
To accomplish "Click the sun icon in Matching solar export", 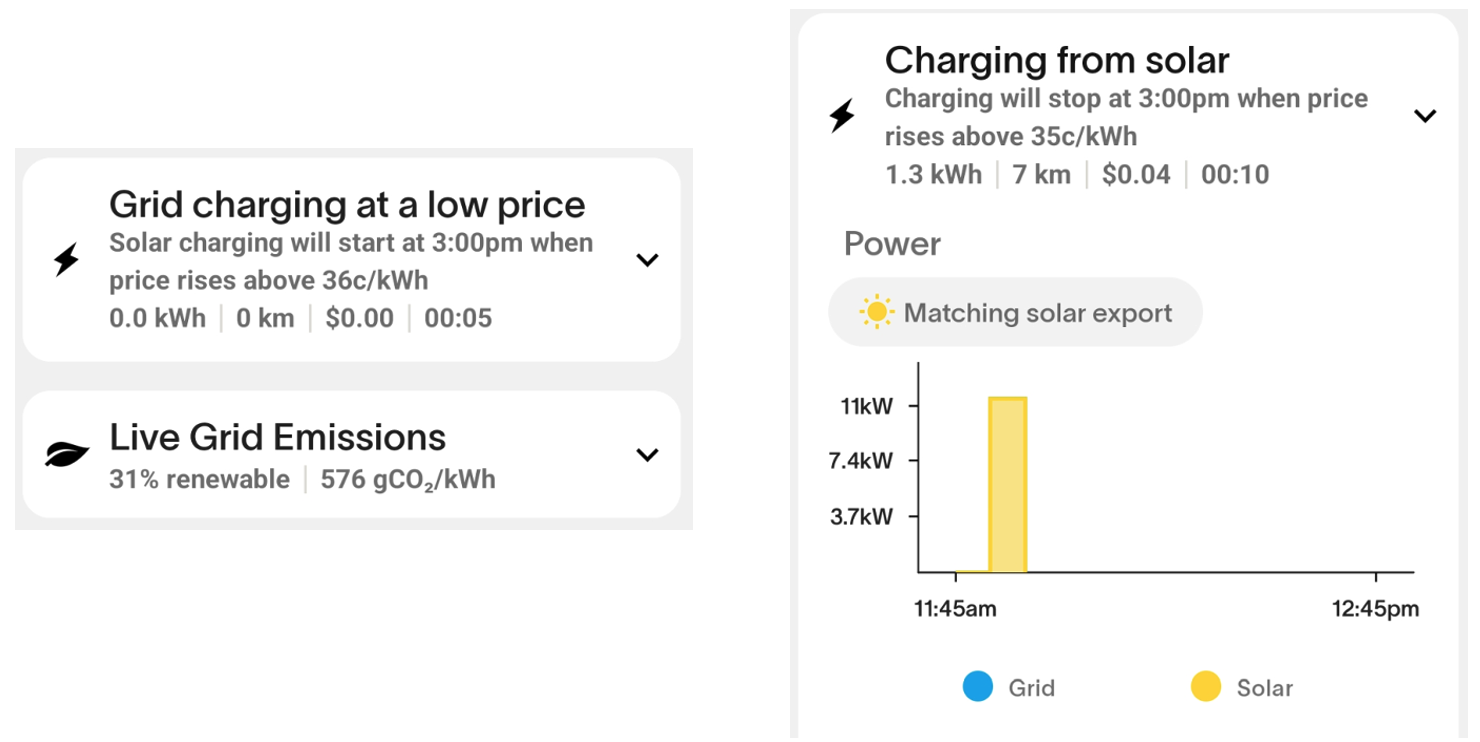I will [x=876, y=313].
